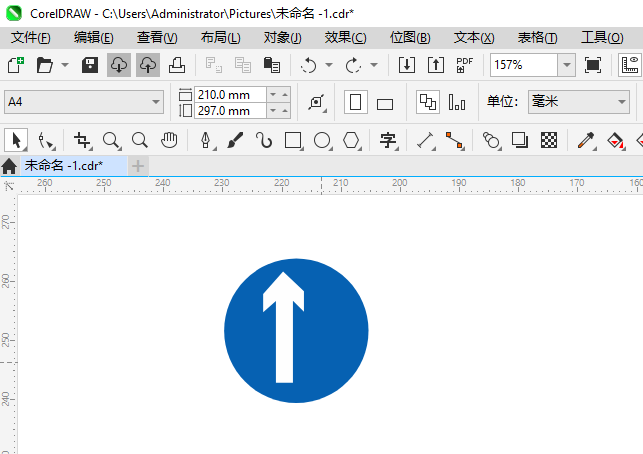The image size is (643, 454).
Task: Click the cloud download icon
Action: (119, 65)
